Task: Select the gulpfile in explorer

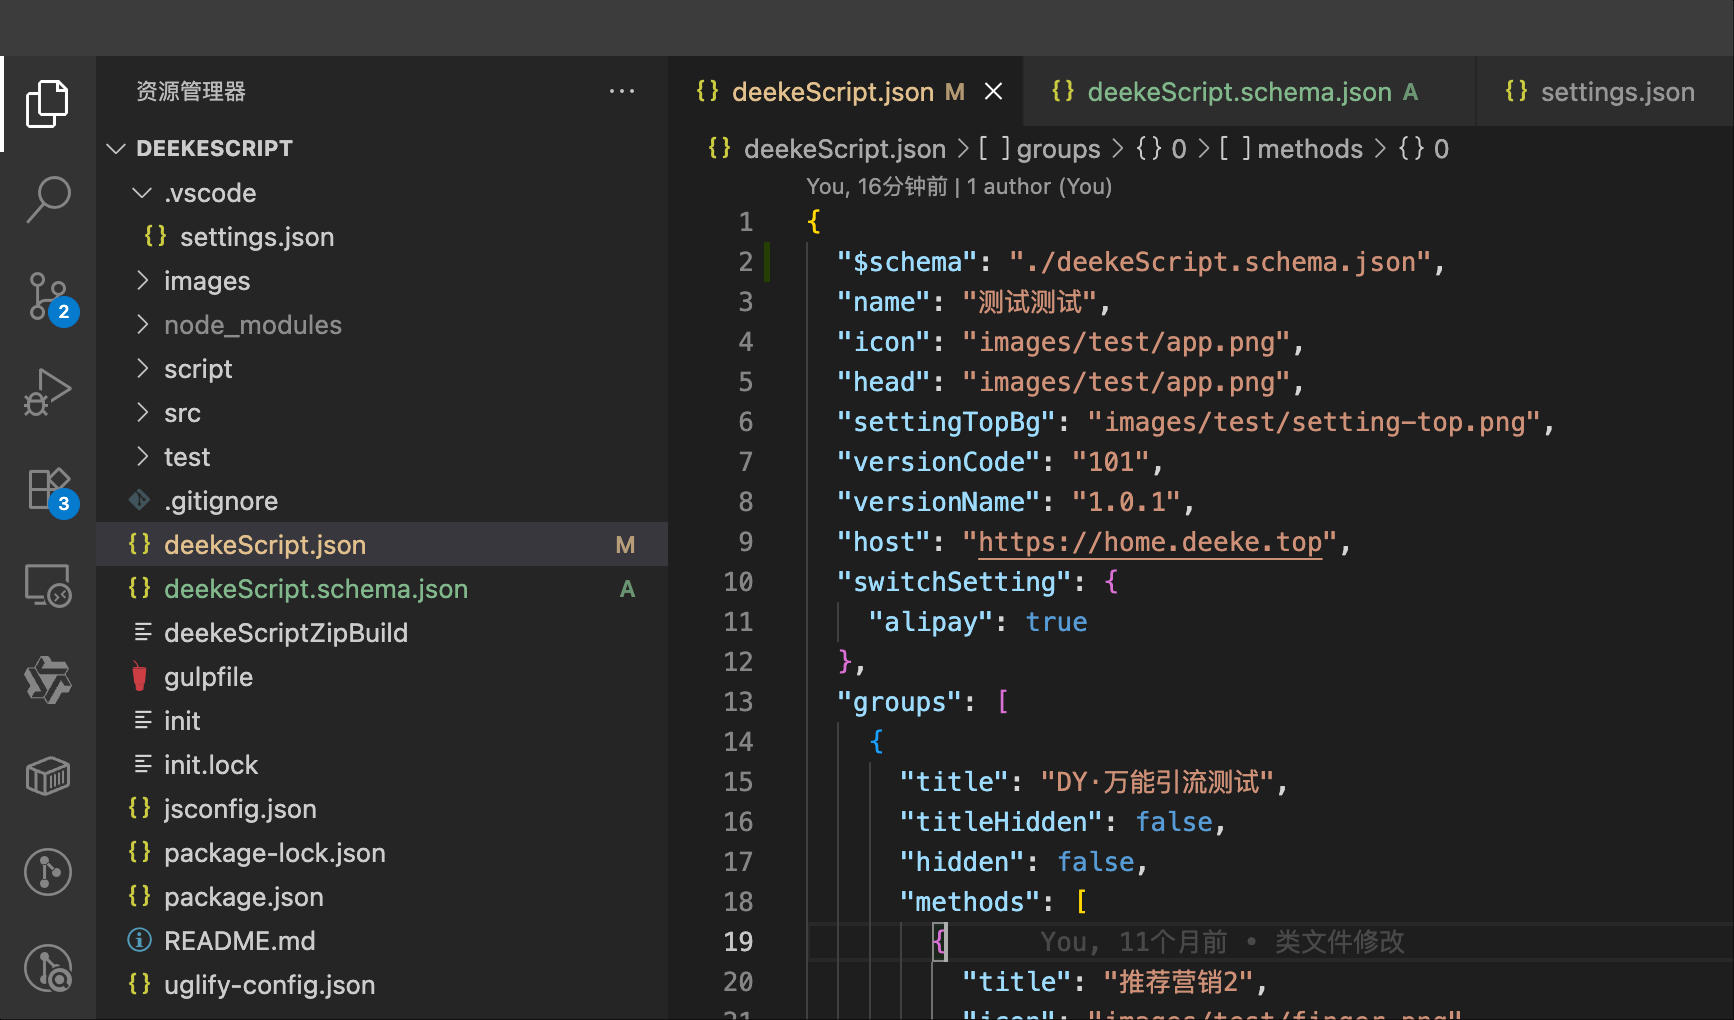Action: pos(208,677)
